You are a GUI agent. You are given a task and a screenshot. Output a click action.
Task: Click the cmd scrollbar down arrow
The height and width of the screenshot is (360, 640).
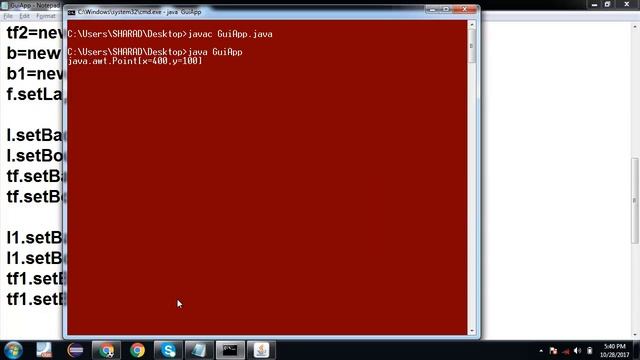(x=472, y=331)
